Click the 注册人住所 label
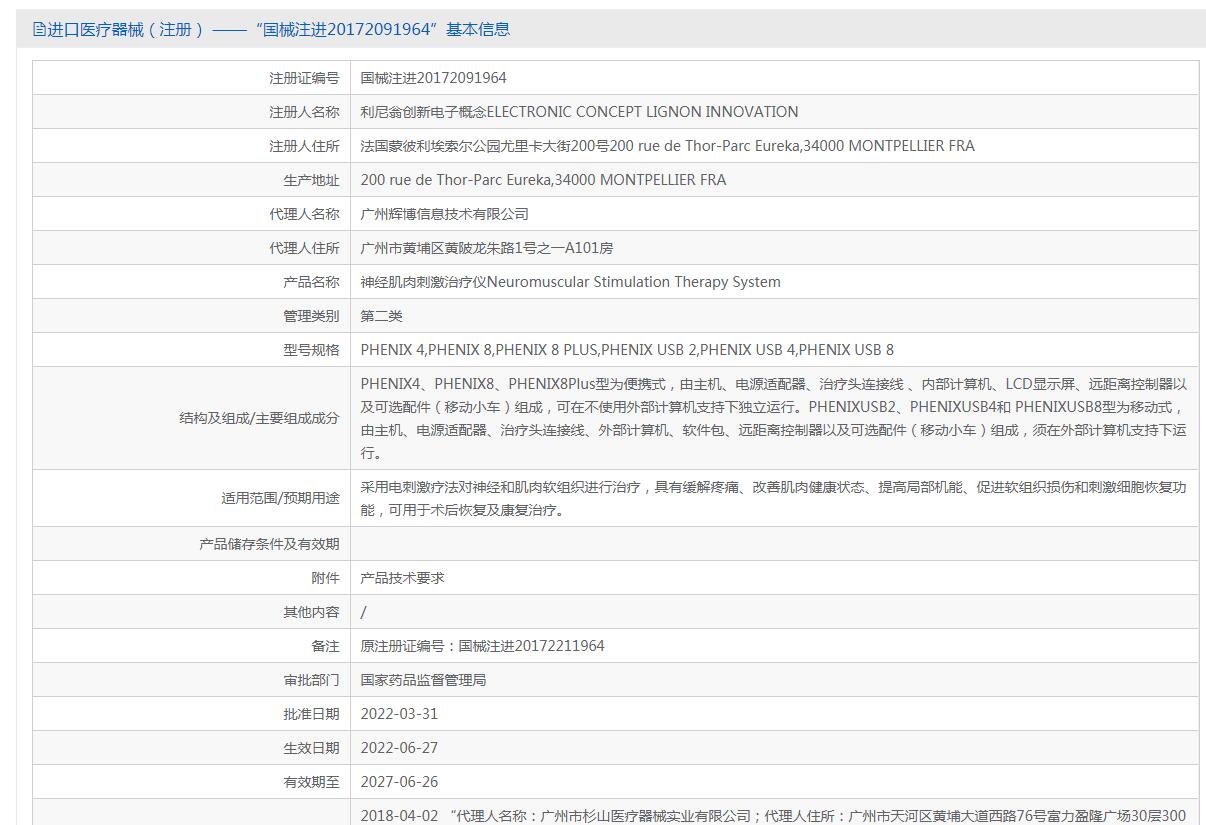Viewport: 1206px width, 825px height. [x=304, y=146]
